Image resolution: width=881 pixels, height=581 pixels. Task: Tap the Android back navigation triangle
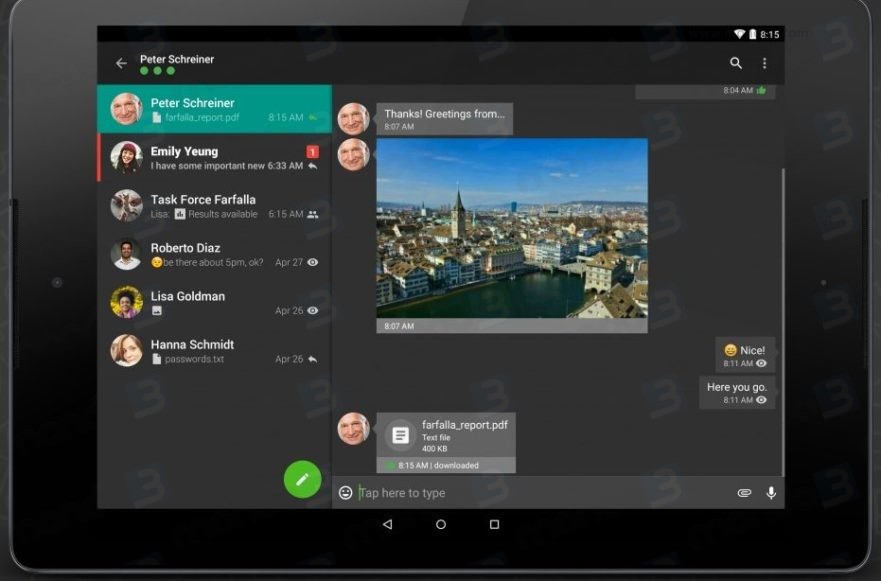(x=388, y=524)
